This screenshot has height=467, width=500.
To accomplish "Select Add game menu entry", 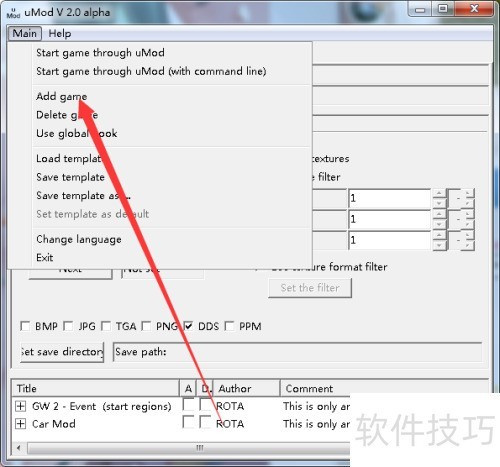I will coord(61,96).
